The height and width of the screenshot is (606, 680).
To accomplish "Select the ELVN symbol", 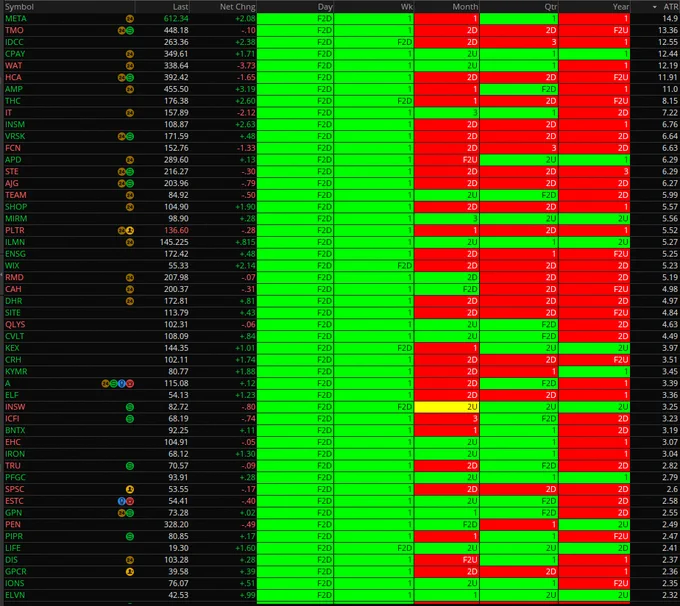I will [15, 595].
